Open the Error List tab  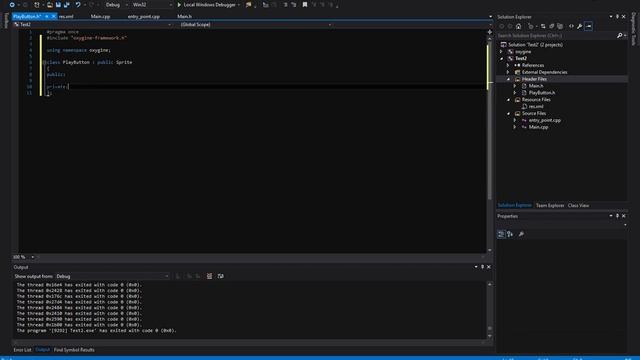tap(22, 350)
